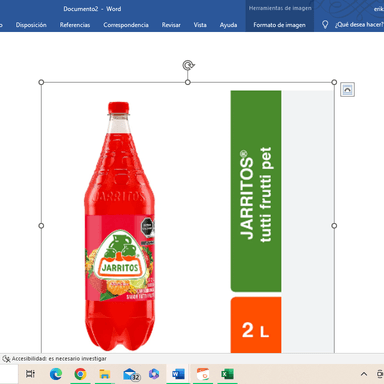Click Task View button in taskbar
Viewport: 384px width, 384px height.
(x=31, y=374)
